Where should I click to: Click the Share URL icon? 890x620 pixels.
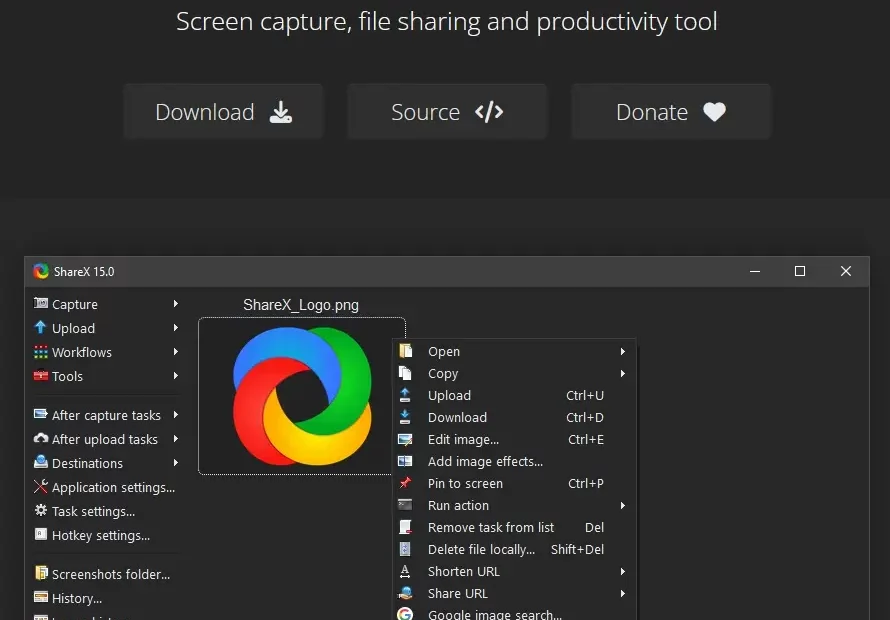[x=405, y=593]
